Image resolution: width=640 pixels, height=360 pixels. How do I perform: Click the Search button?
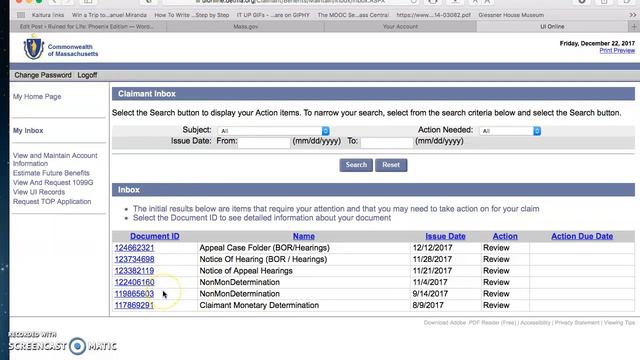[356, 165]
